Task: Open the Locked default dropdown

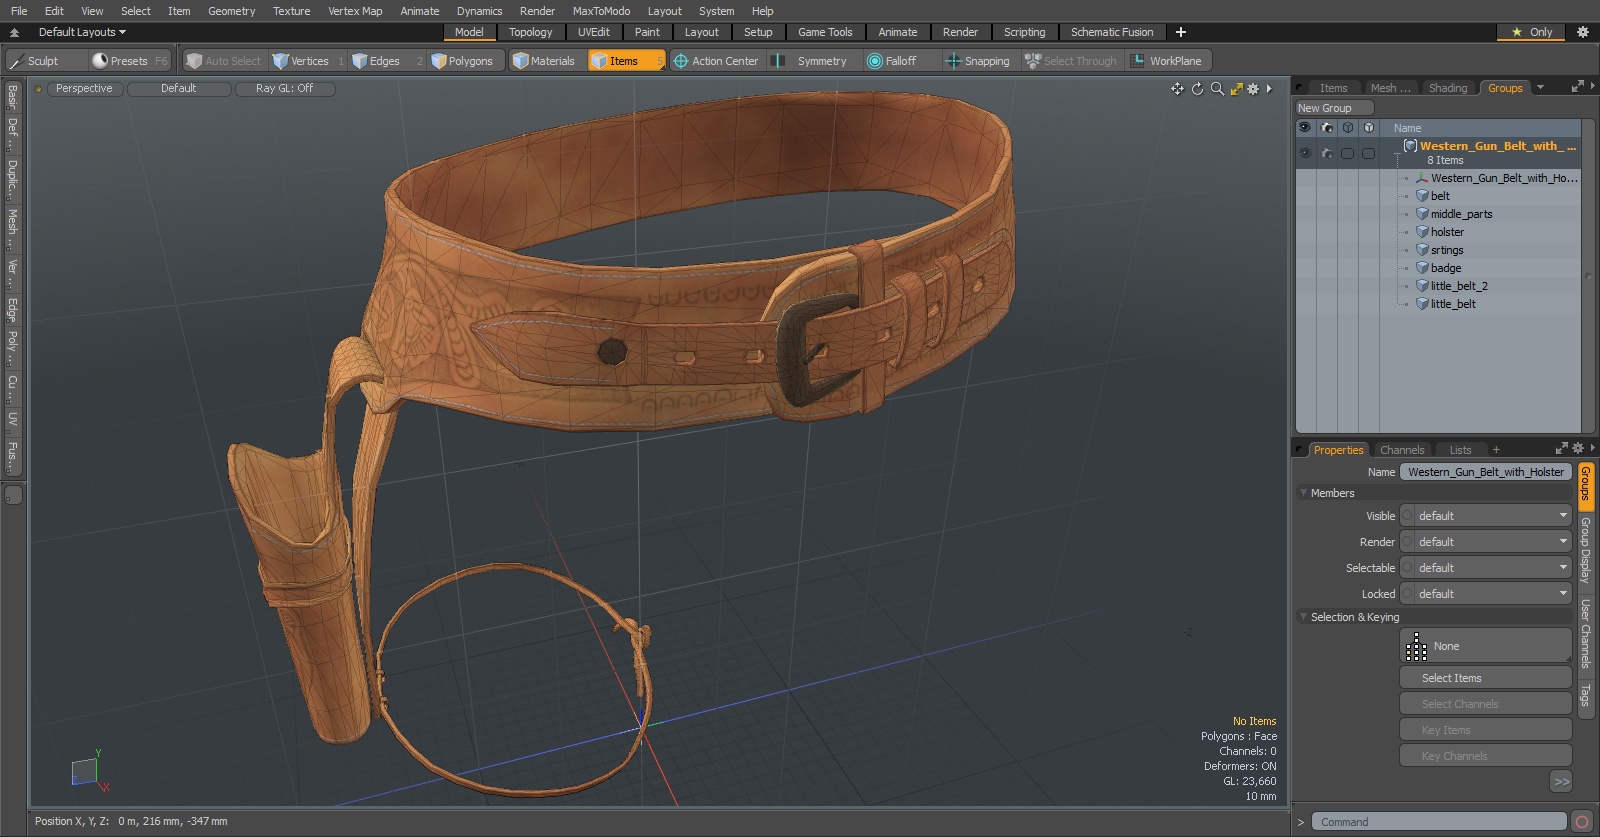Action: (1486, 594)
